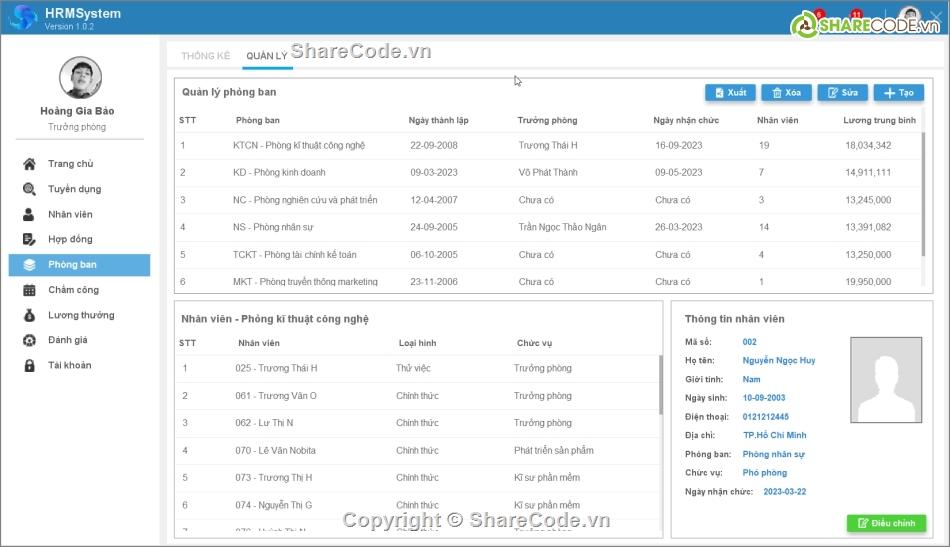Click the Tạo create button

898,92
